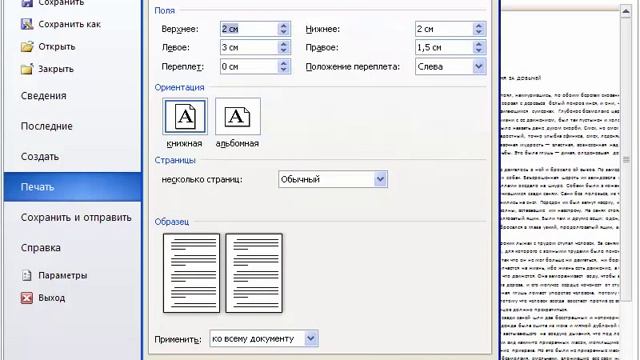The width and height of the screenshot is (640, 360).
Task: Click the right sample page preview
Action: click(x=254, y=273)
